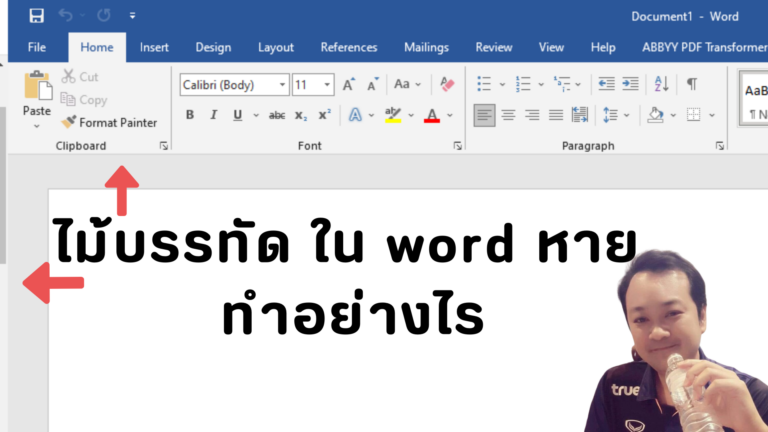768x432 pixels.
Task: Click Cut in the Clipboard group
Action: 80,76
